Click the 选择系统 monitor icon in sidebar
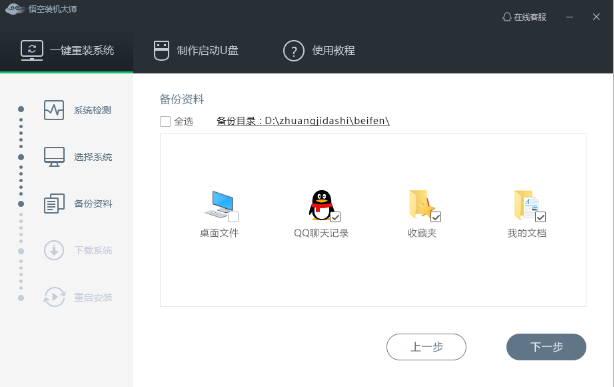614x387 pixels. point(54,157)
